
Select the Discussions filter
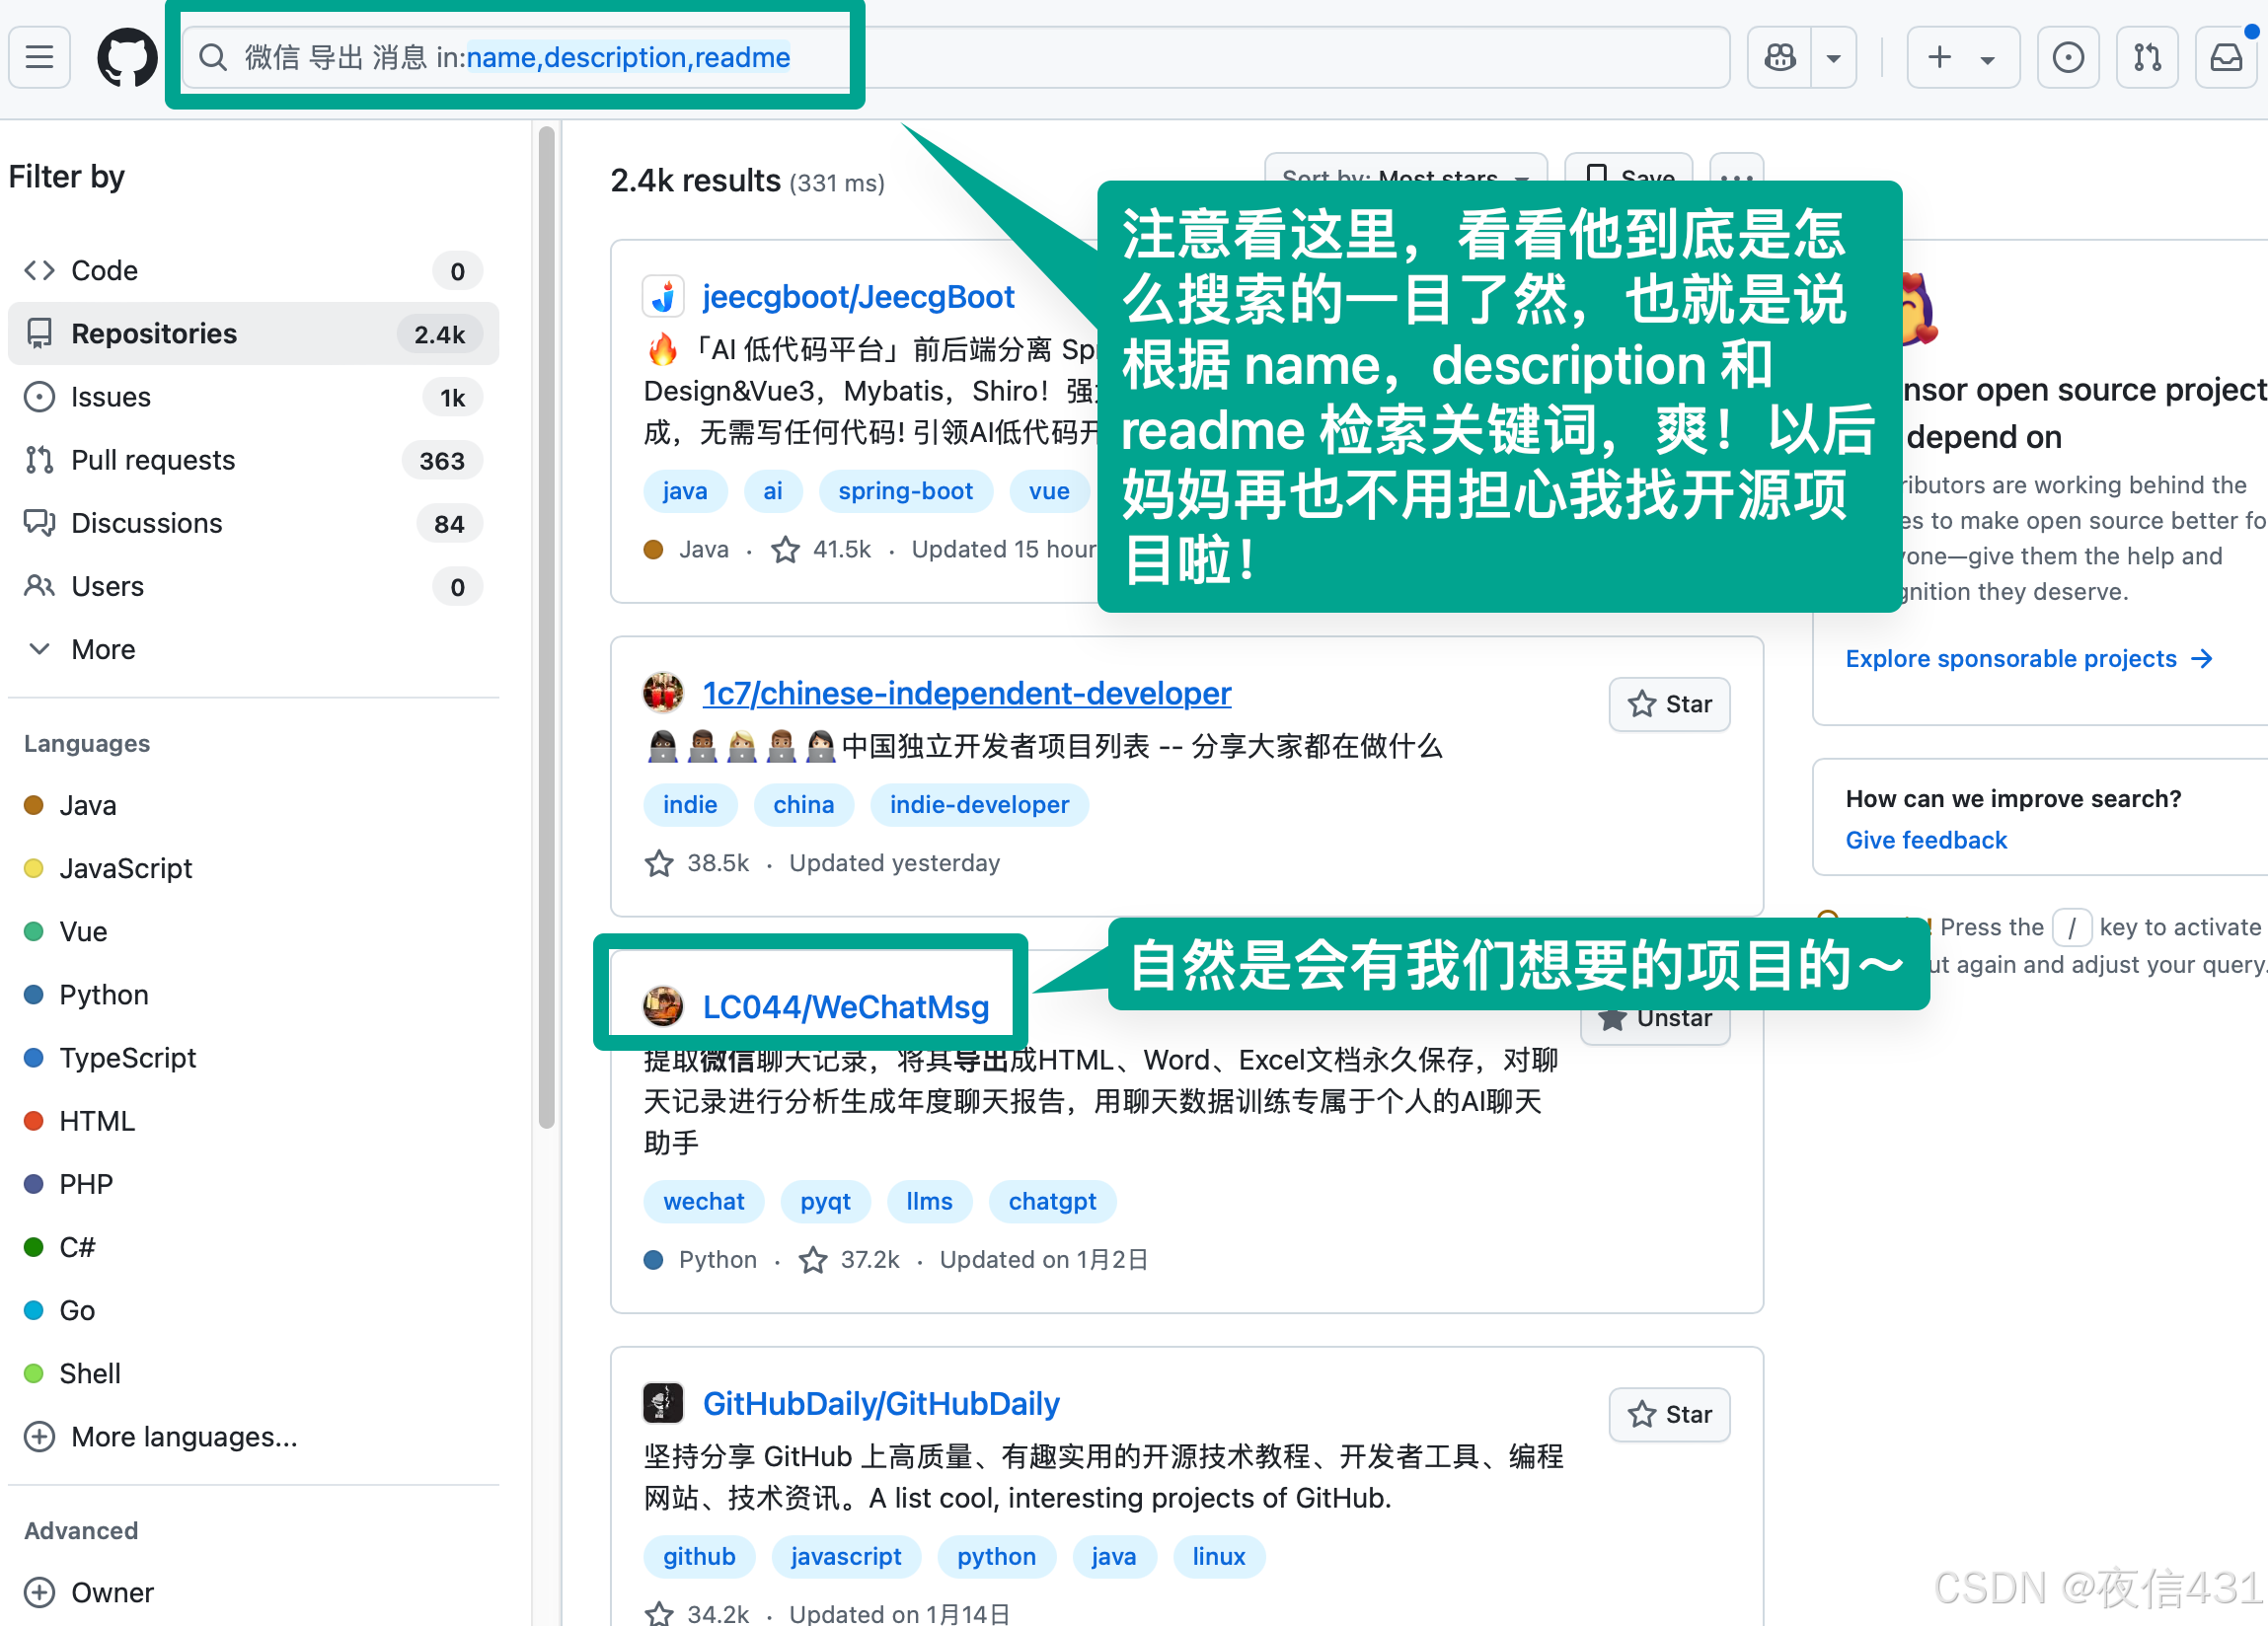pos(146,523)
